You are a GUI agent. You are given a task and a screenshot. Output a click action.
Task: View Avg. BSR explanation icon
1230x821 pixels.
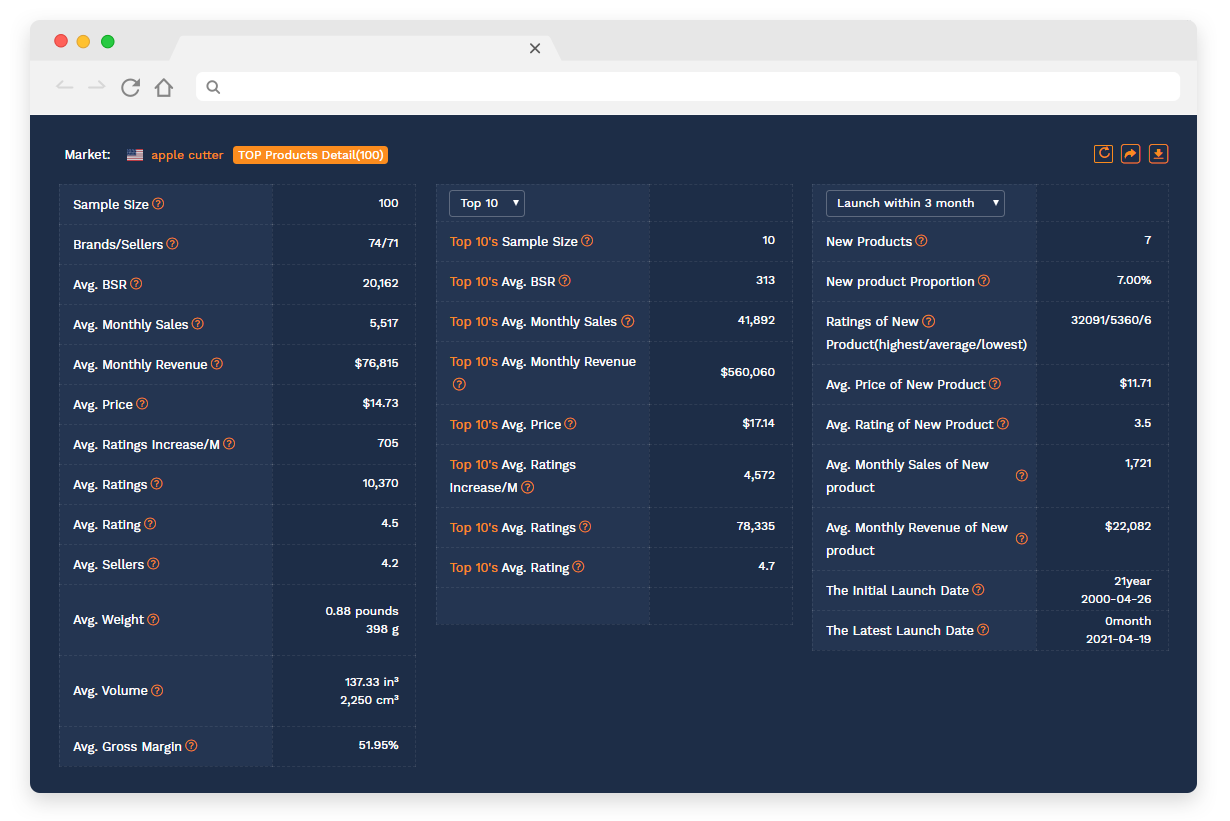tap(136, 284)
